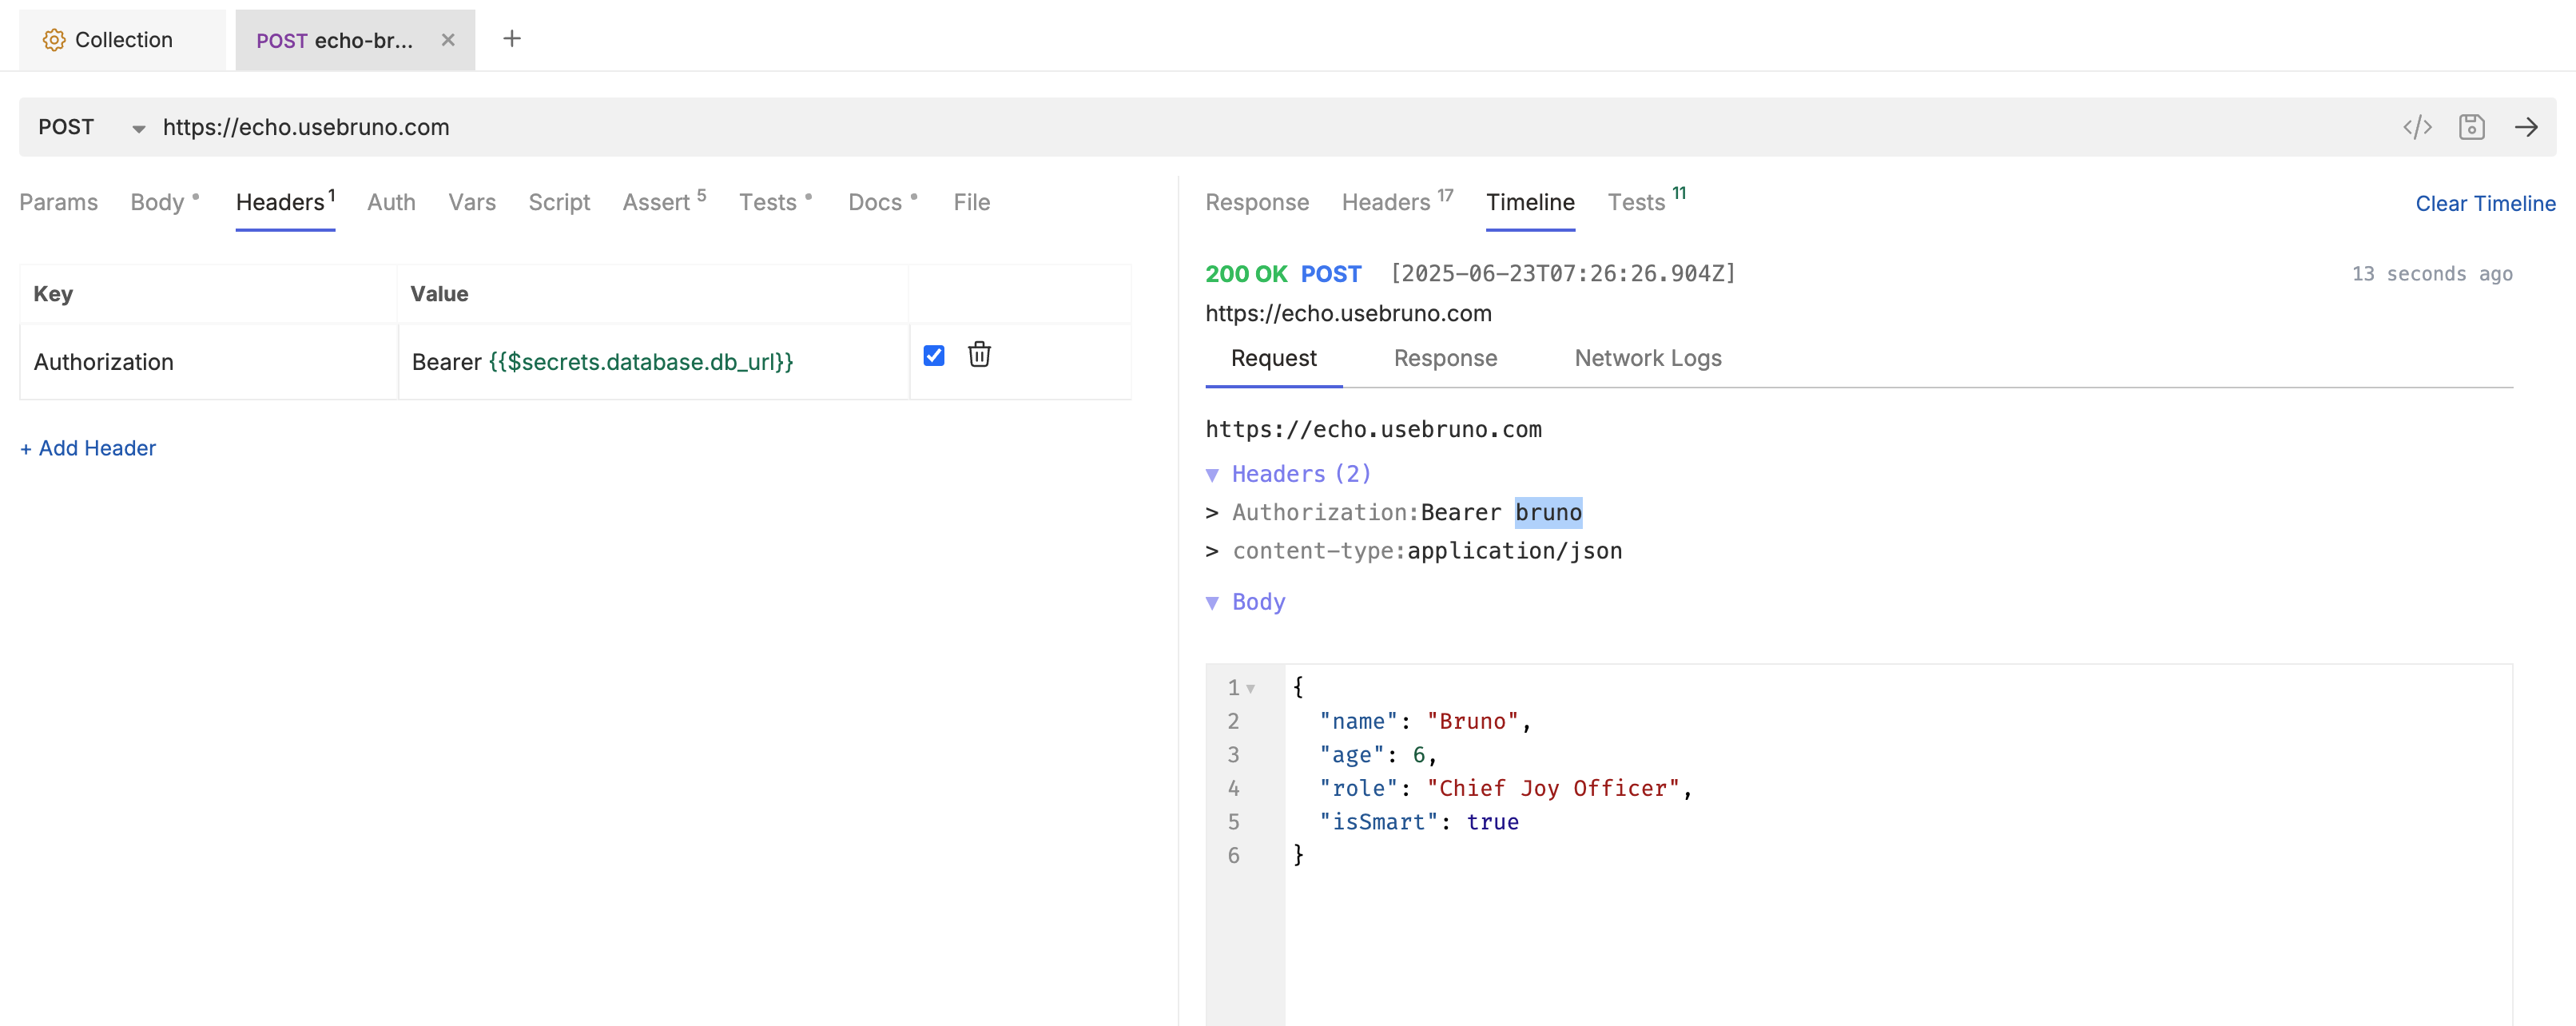2576x1026 pixels.
Task: Click the timeline timestamp text
Action: click(x=1563, y=273)
